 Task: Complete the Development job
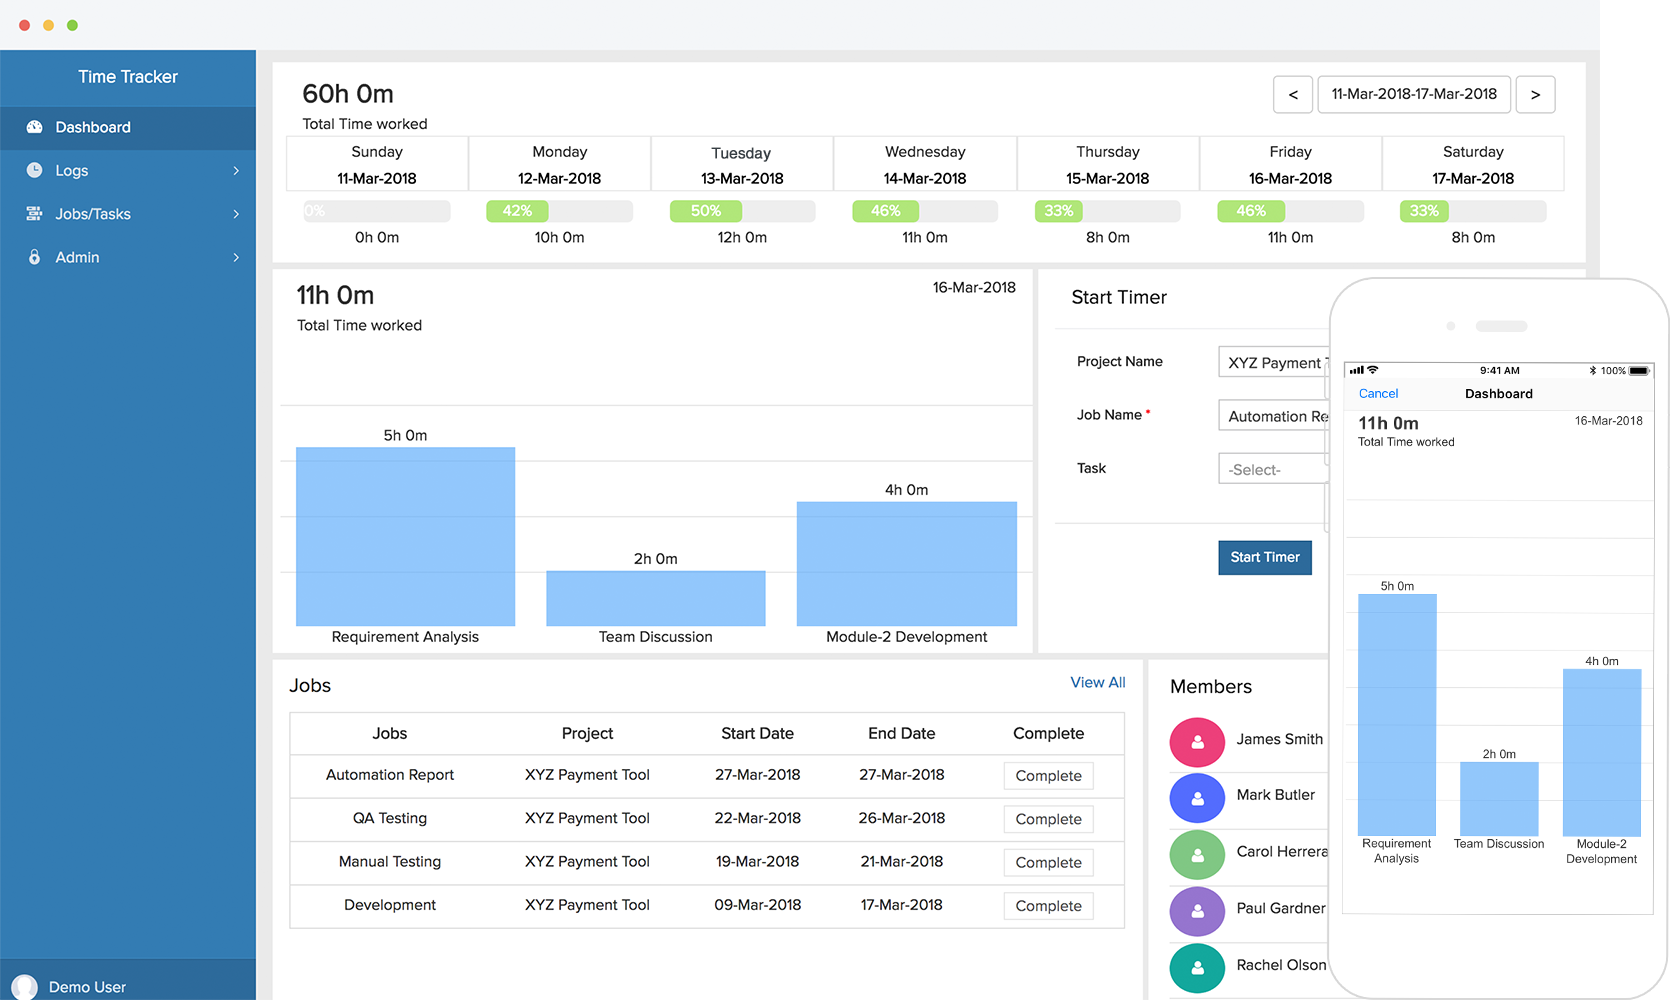(1048, 905)
